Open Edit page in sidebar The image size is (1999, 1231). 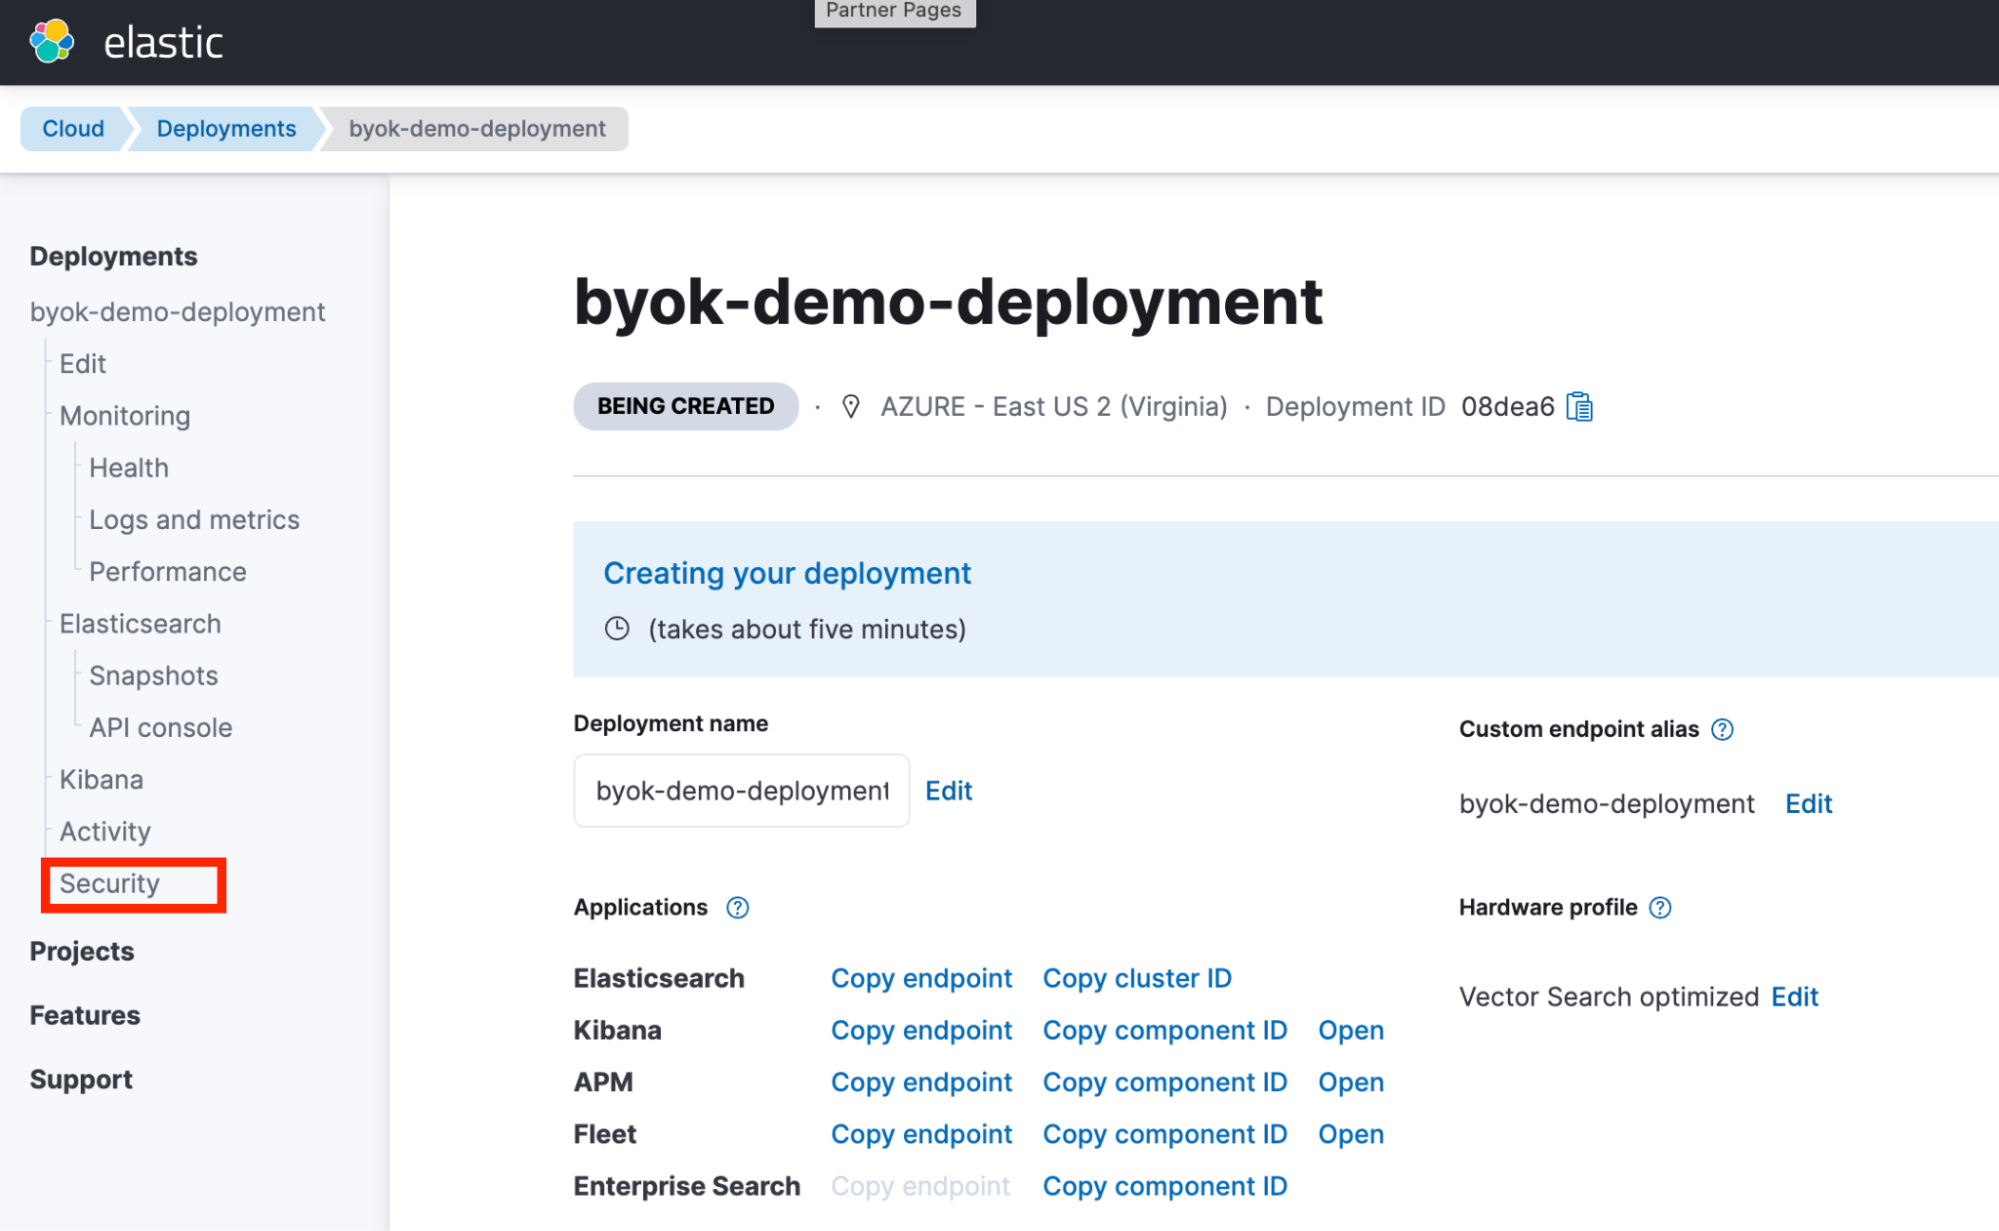(82, 364)
